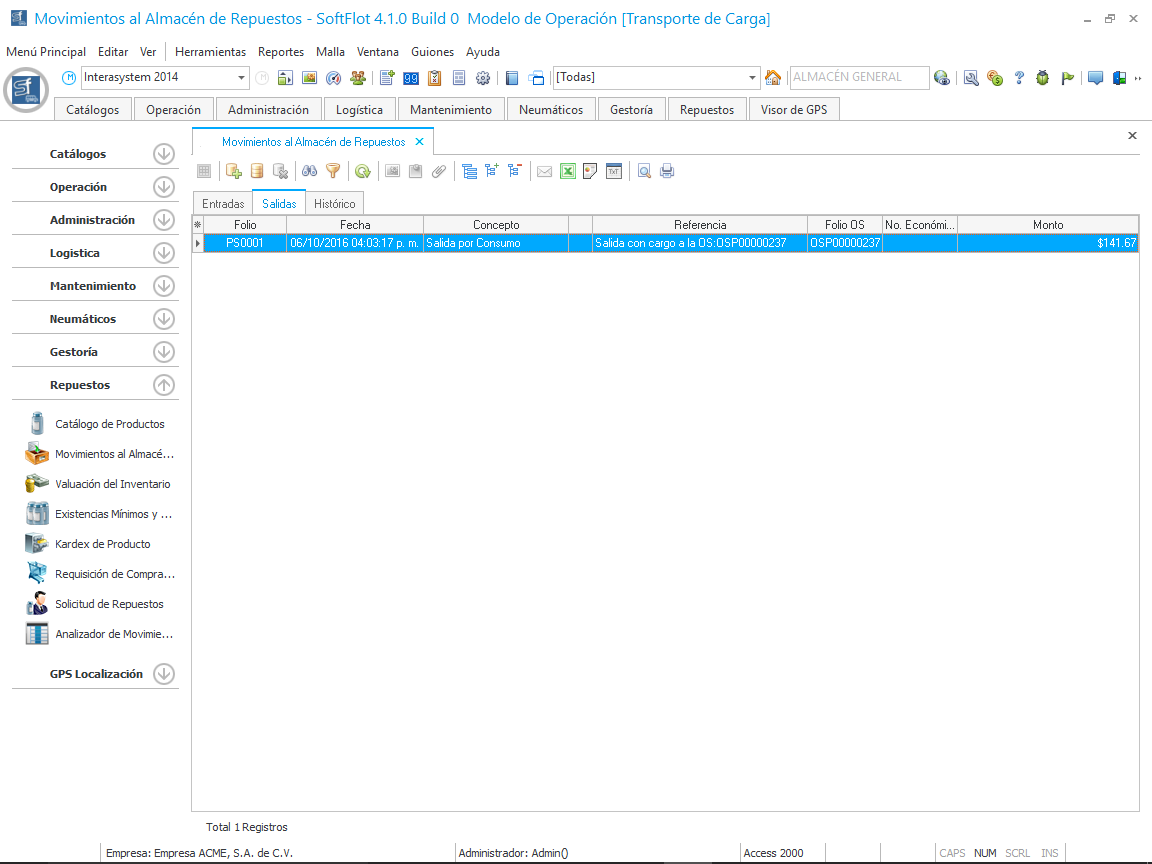Expand the Mantenimiento sidebar section
The image size is (1152, 864).
164,286
